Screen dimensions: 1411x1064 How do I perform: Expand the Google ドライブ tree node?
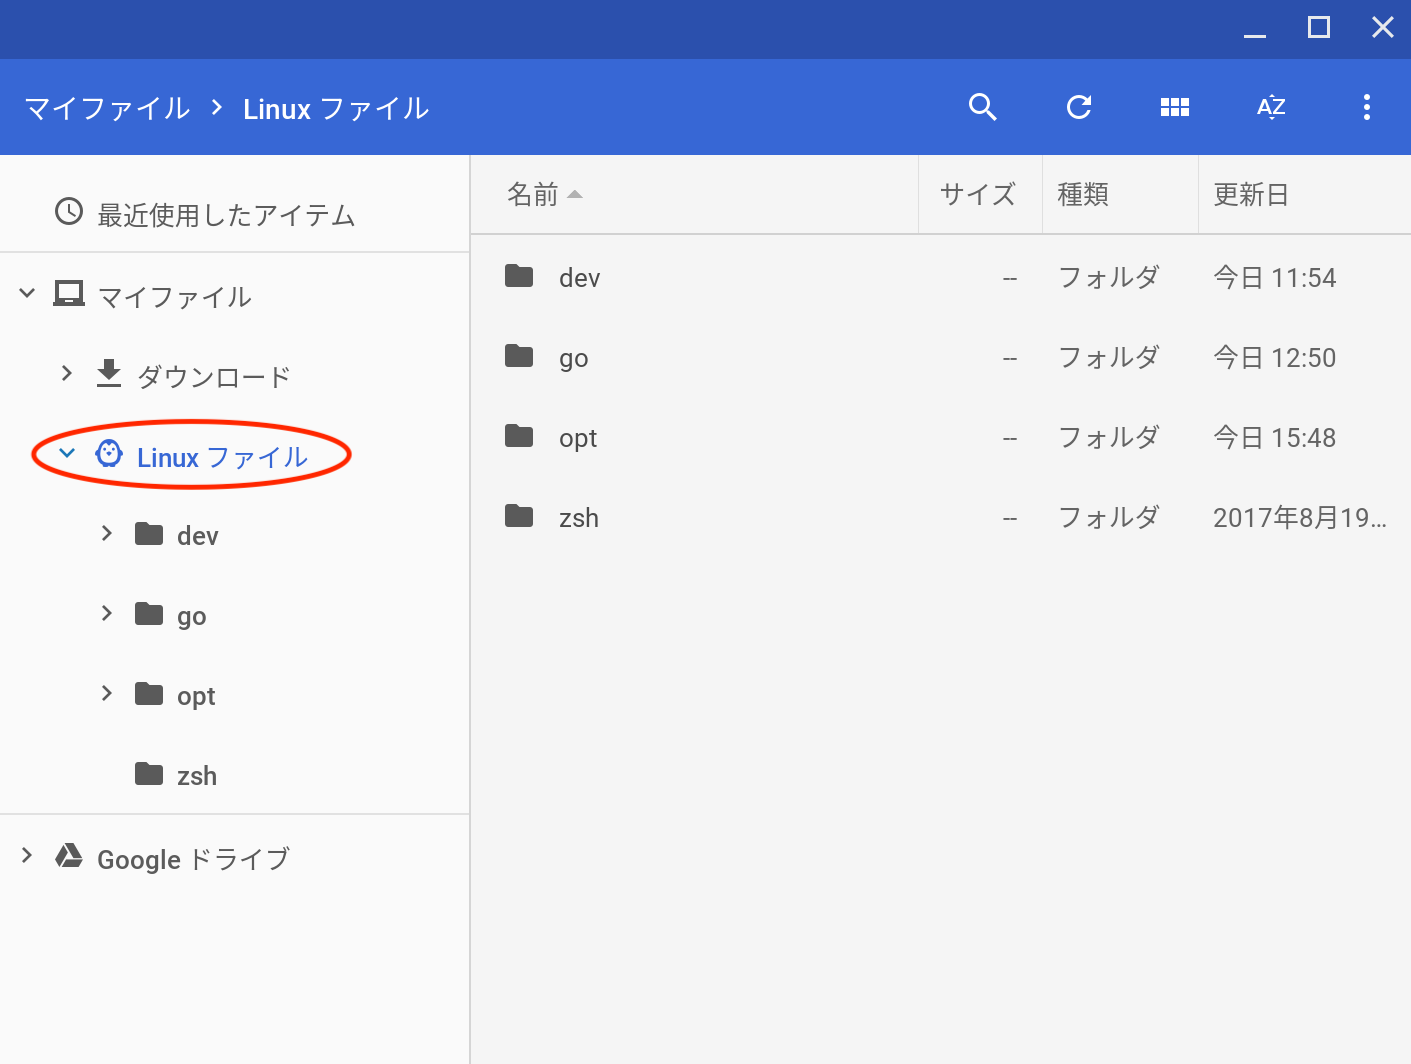coord(27,855)
